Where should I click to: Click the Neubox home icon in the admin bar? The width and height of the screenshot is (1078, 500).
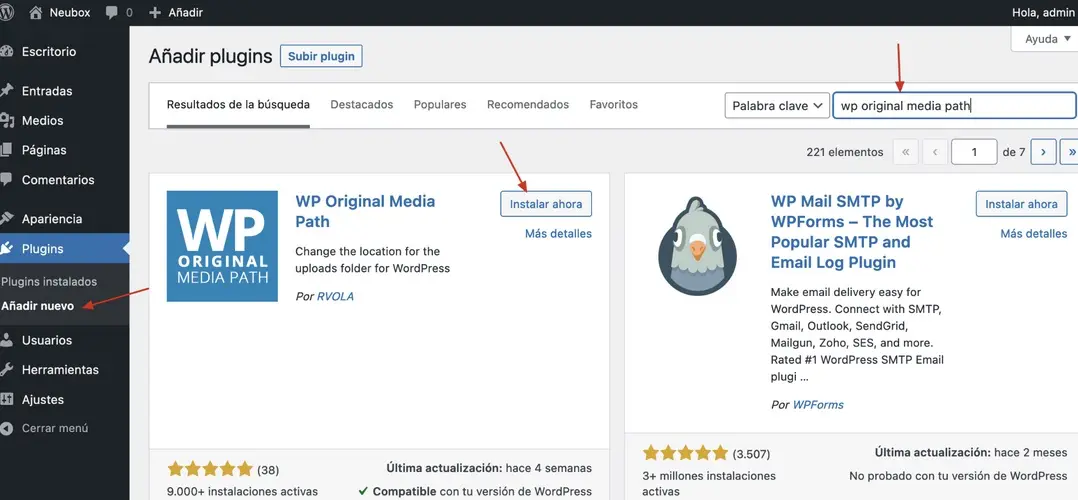(36, 12)
